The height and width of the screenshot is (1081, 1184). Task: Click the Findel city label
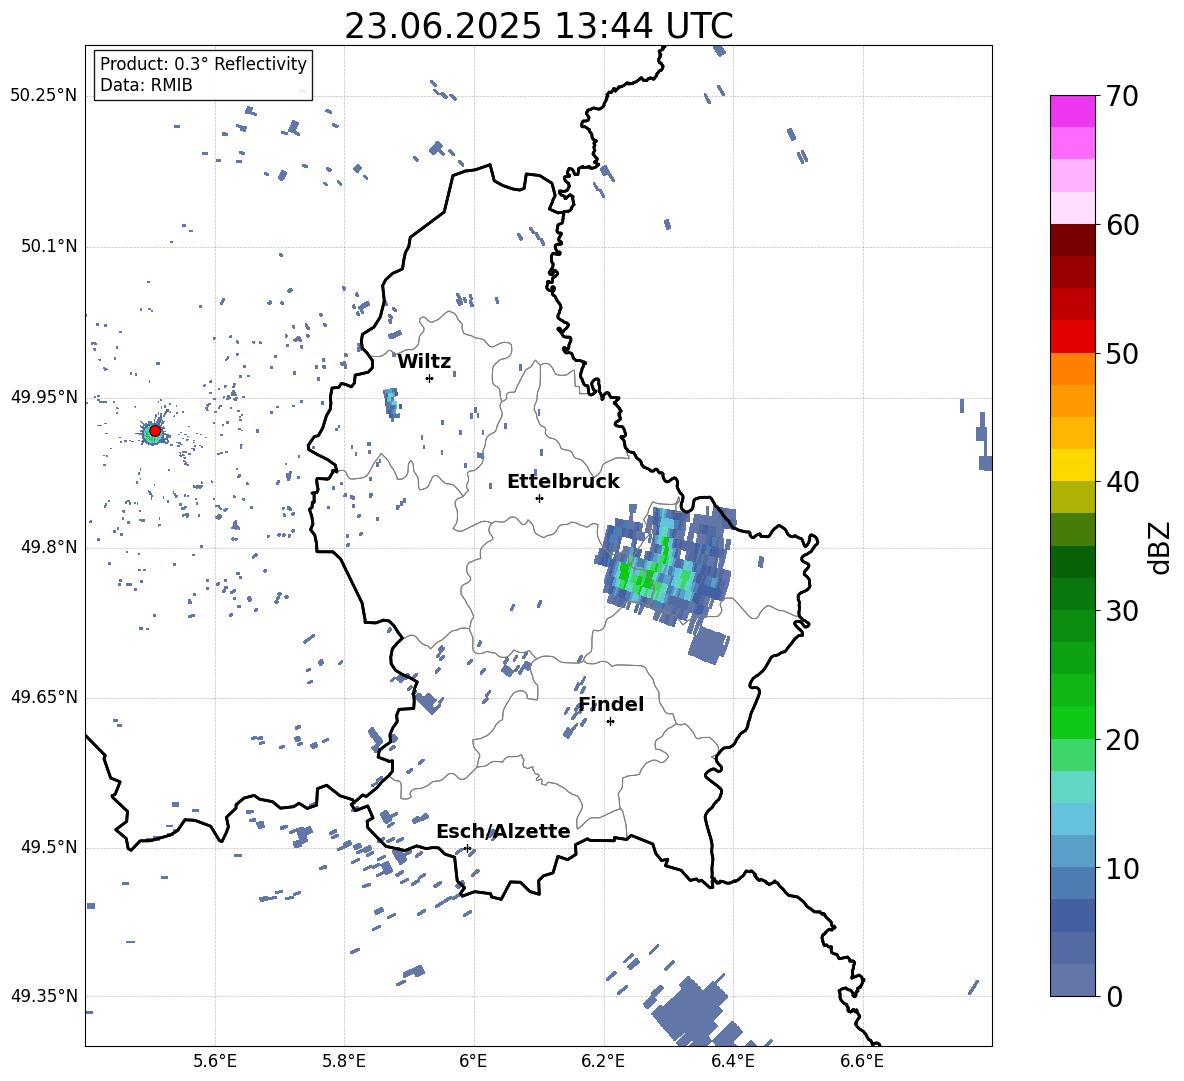tap(611, 704)
